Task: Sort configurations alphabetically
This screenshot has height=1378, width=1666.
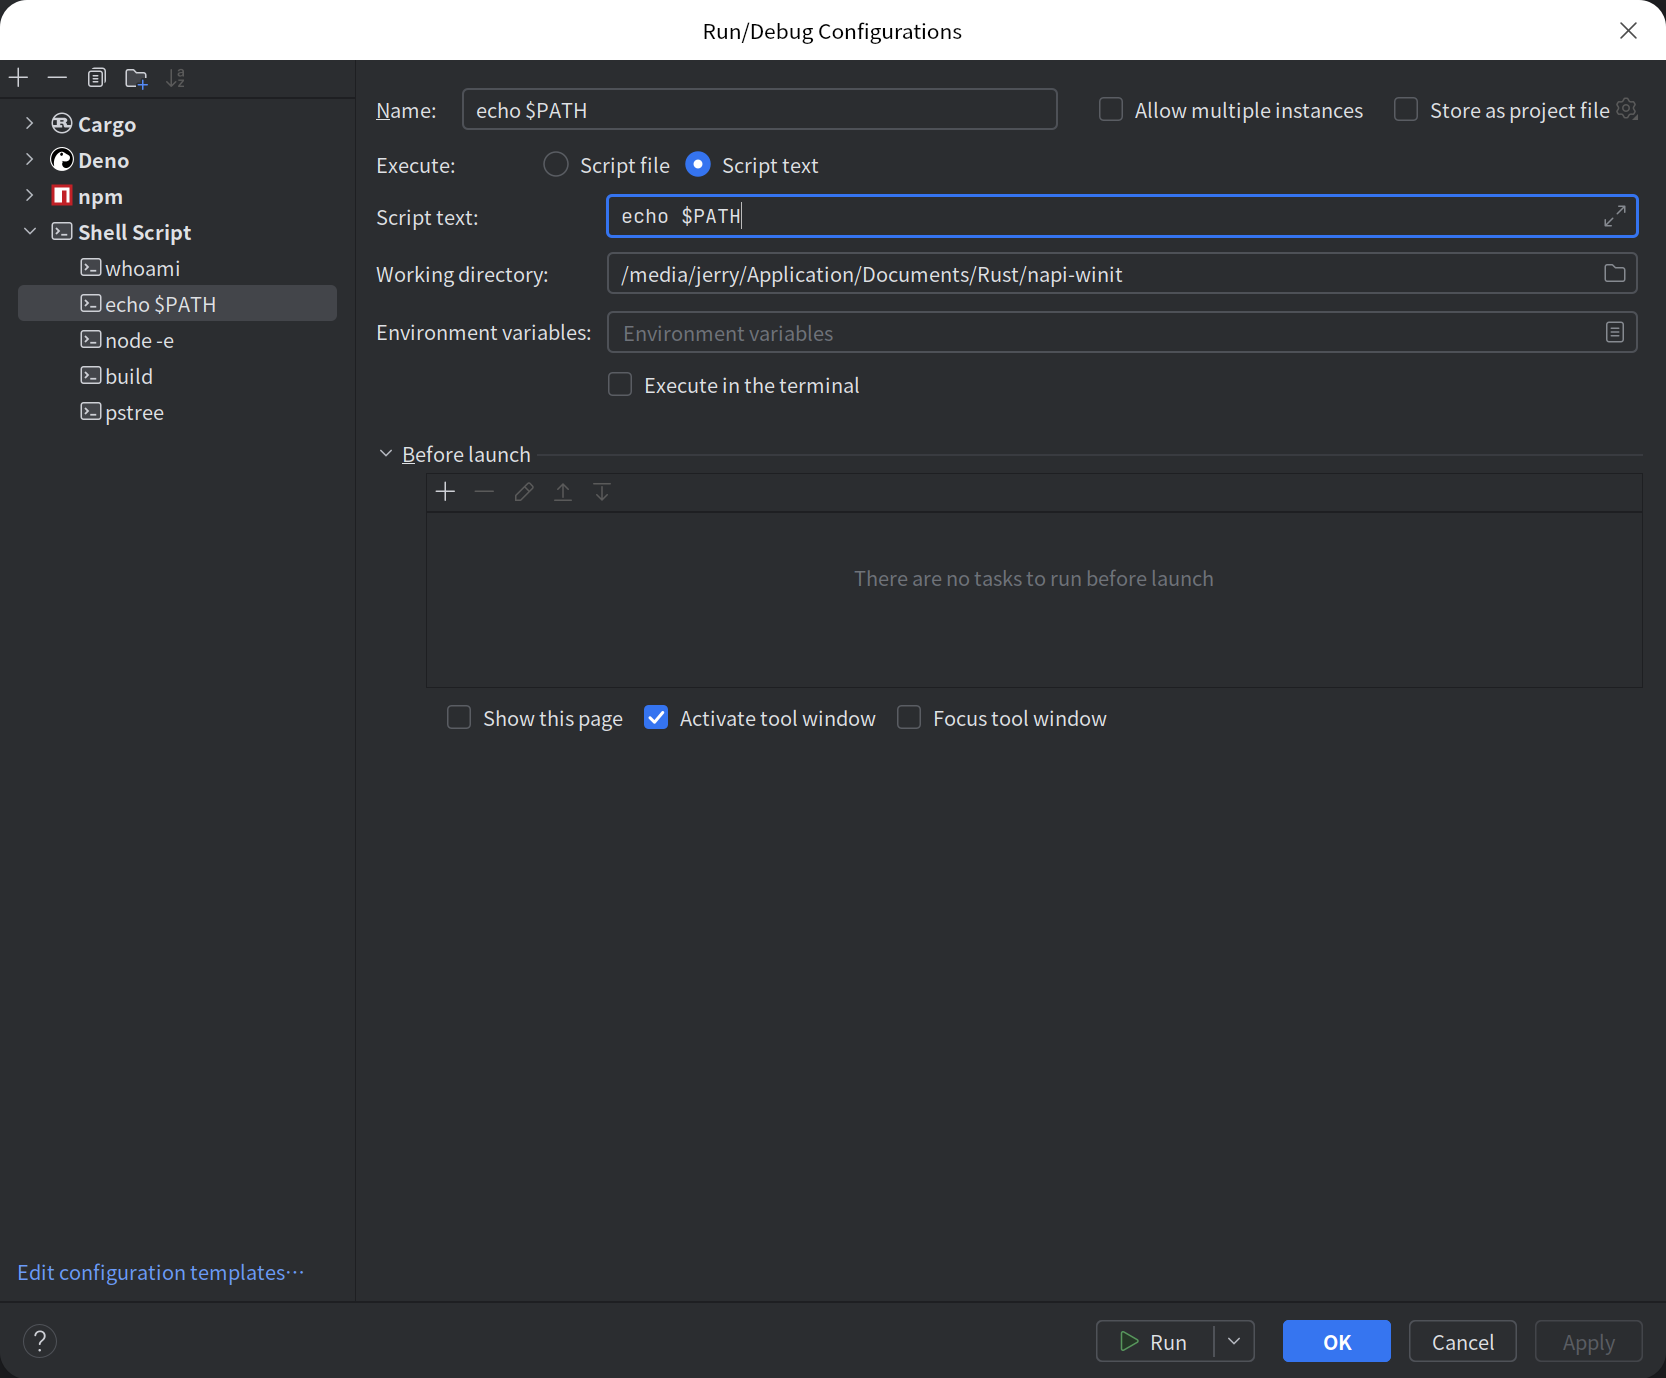Action: (x=176, y=78)
